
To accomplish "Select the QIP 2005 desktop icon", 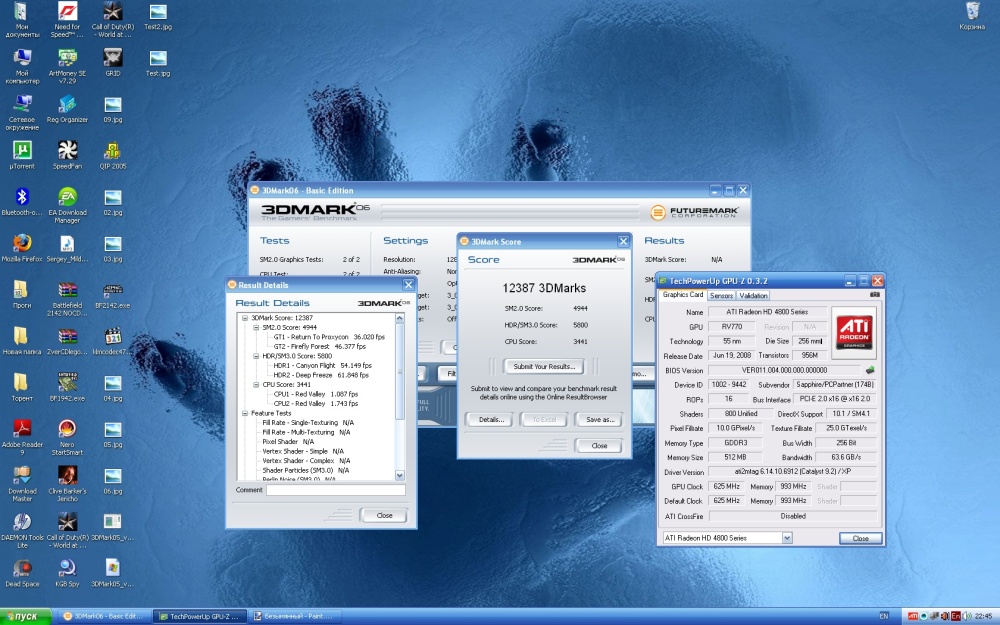I will [113, 155].
